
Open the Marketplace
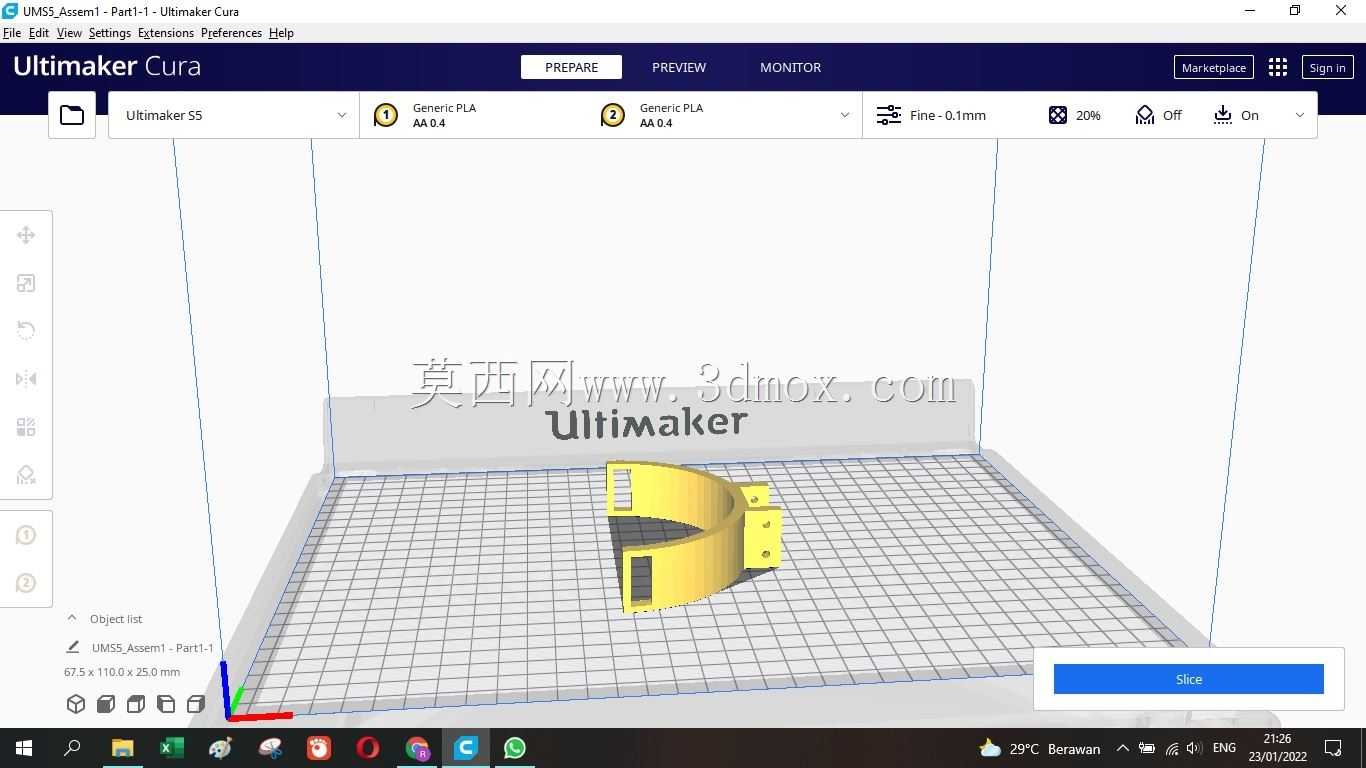pos(1213,67)
